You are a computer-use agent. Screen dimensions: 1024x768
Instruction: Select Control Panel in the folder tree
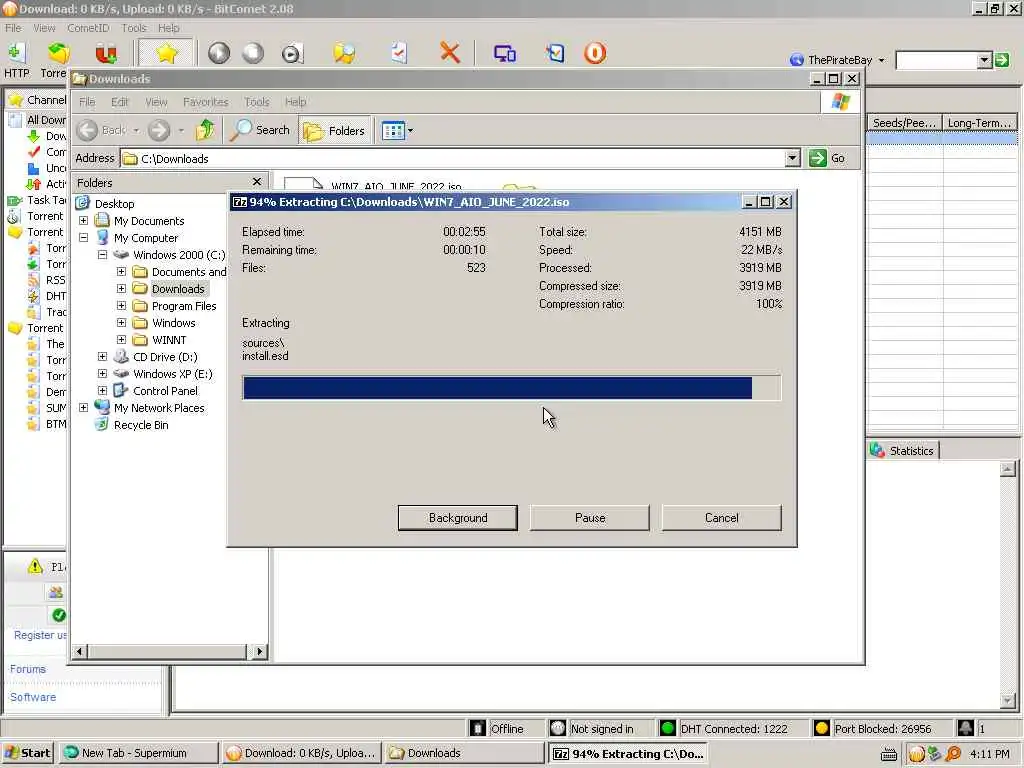point(165,391)
